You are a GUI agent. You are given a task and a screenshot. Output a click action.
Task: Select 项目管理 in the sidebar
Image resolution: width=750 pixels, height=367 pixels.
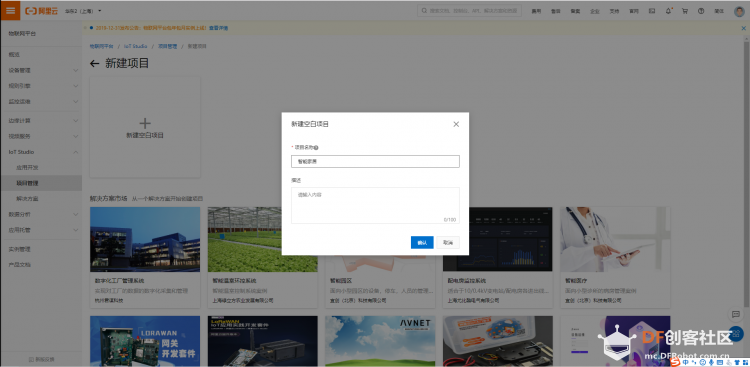(x=41, y=183)
